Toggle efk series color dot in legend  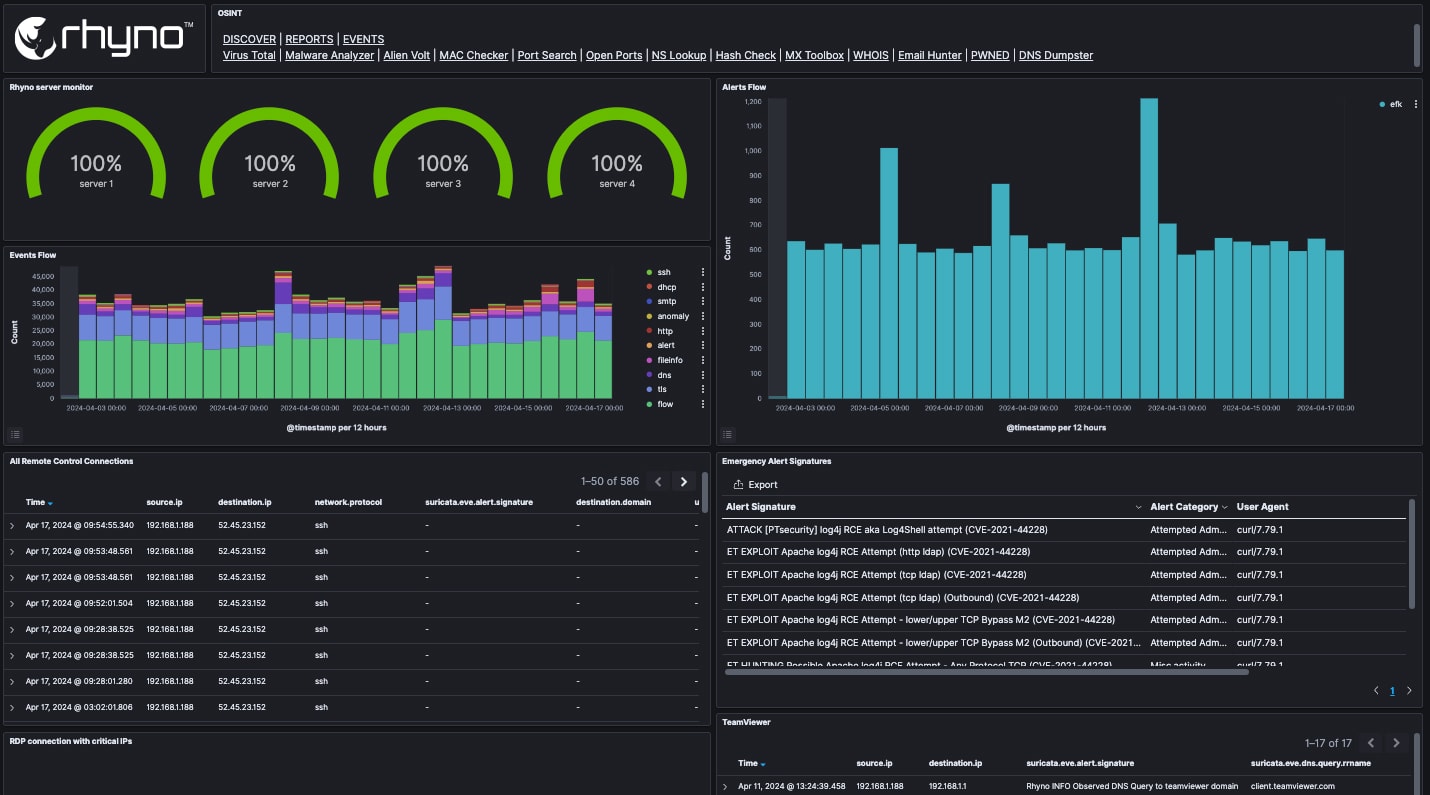(1382, 104)
